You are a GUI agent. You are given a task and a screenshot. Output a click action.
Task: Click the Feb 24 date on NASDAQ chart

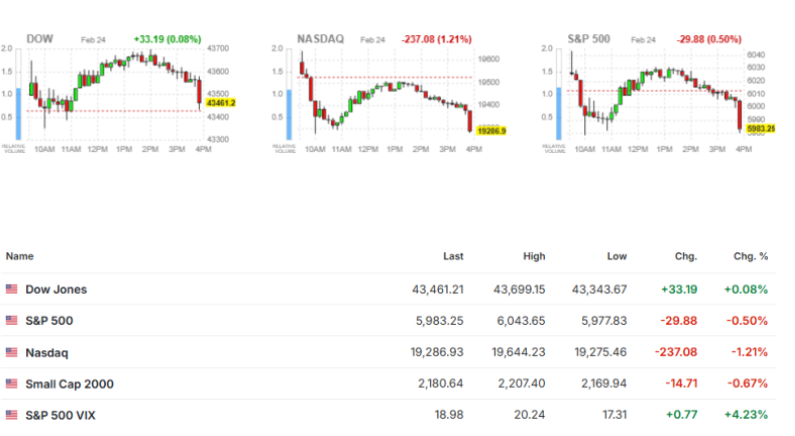(373, 40)
